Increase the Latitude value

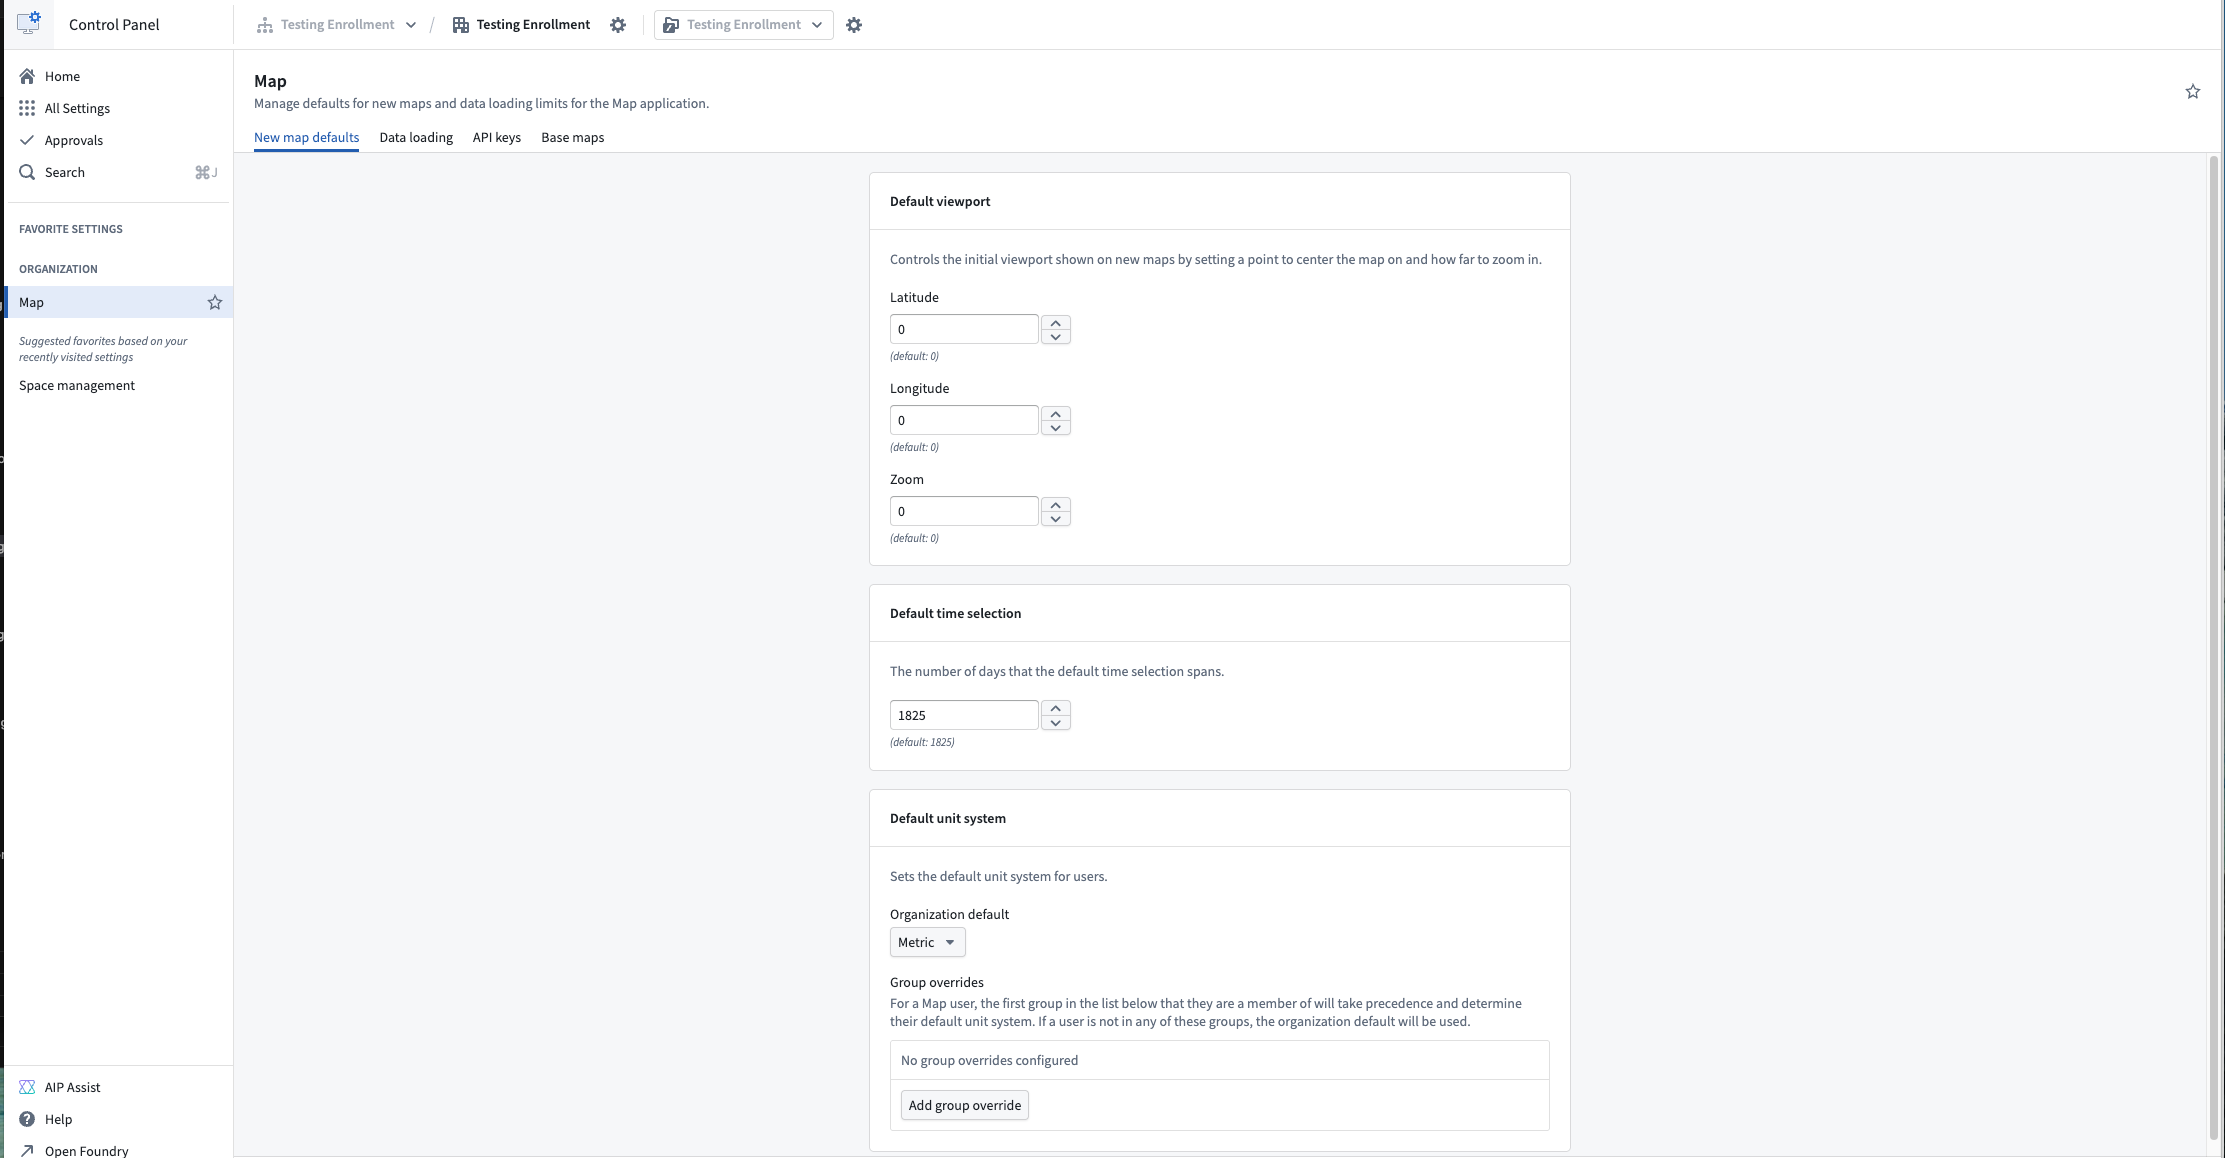click(1056, 323)
